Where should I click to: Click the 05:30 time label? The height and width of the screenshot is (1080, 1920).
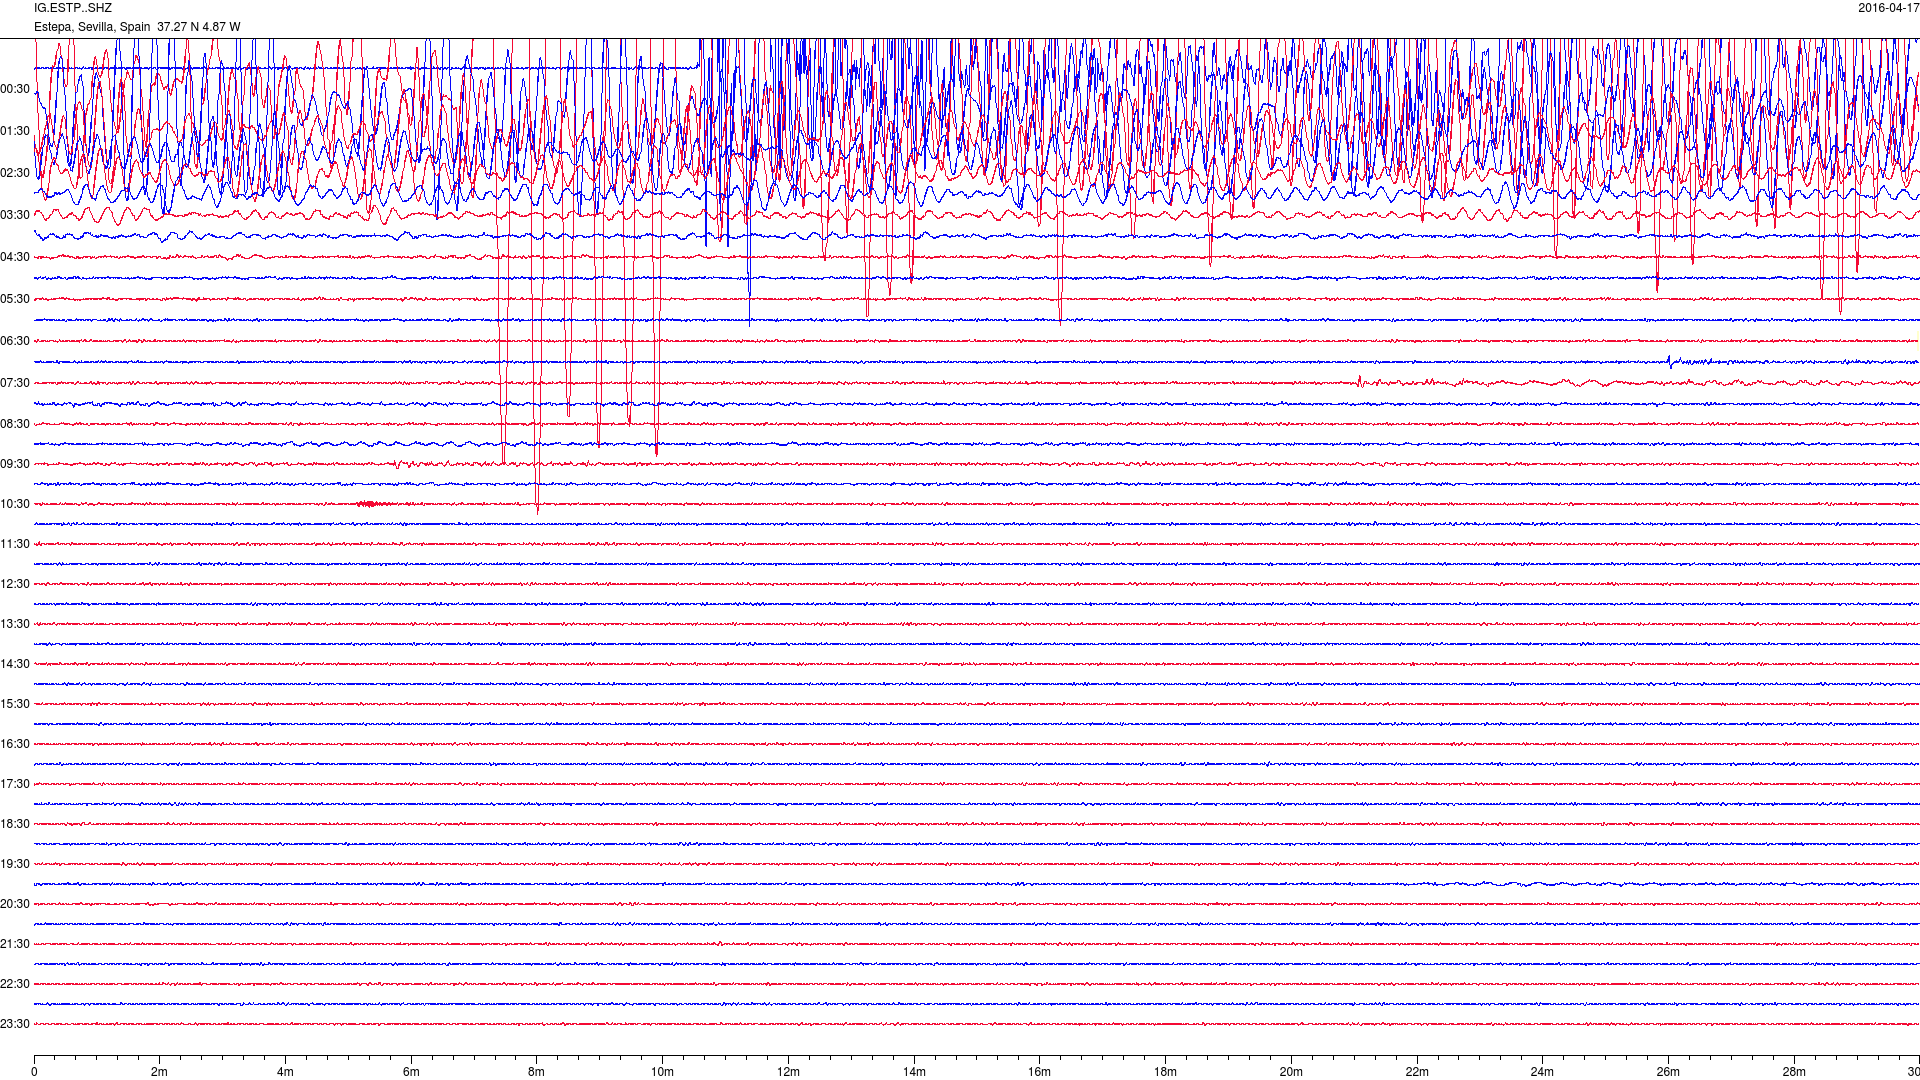tap(15, 299)
